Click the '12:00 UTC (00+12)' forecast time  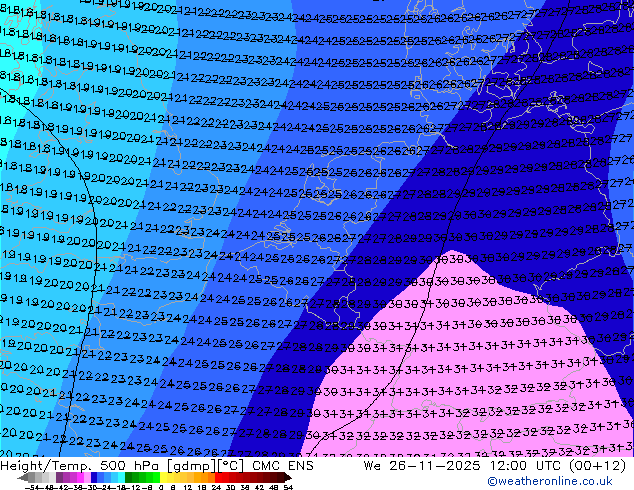pyautogui.click(x=558, y=466)
